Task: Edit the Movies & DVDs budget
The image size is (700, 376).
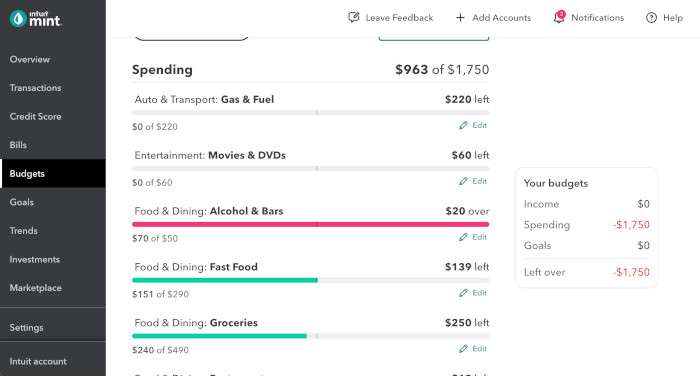Action: tap(473, 181)
